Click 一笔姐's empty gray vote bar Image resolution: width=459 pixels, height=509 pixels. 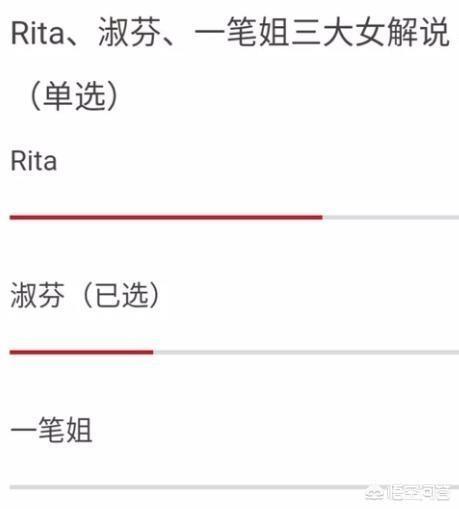(234, 487)
